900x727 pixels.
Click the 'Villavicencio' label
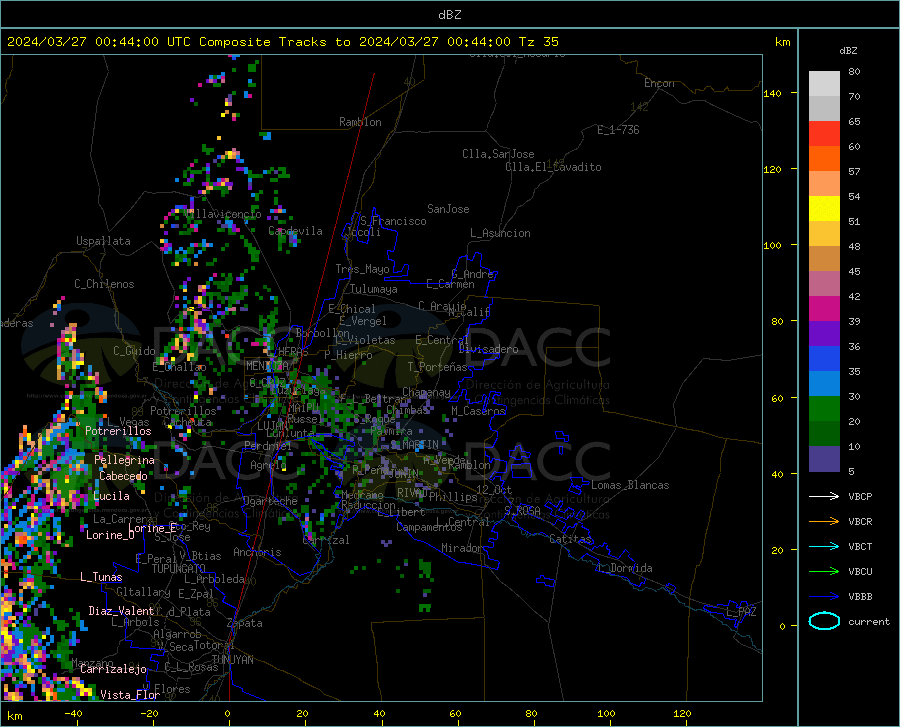pos(224,214)
